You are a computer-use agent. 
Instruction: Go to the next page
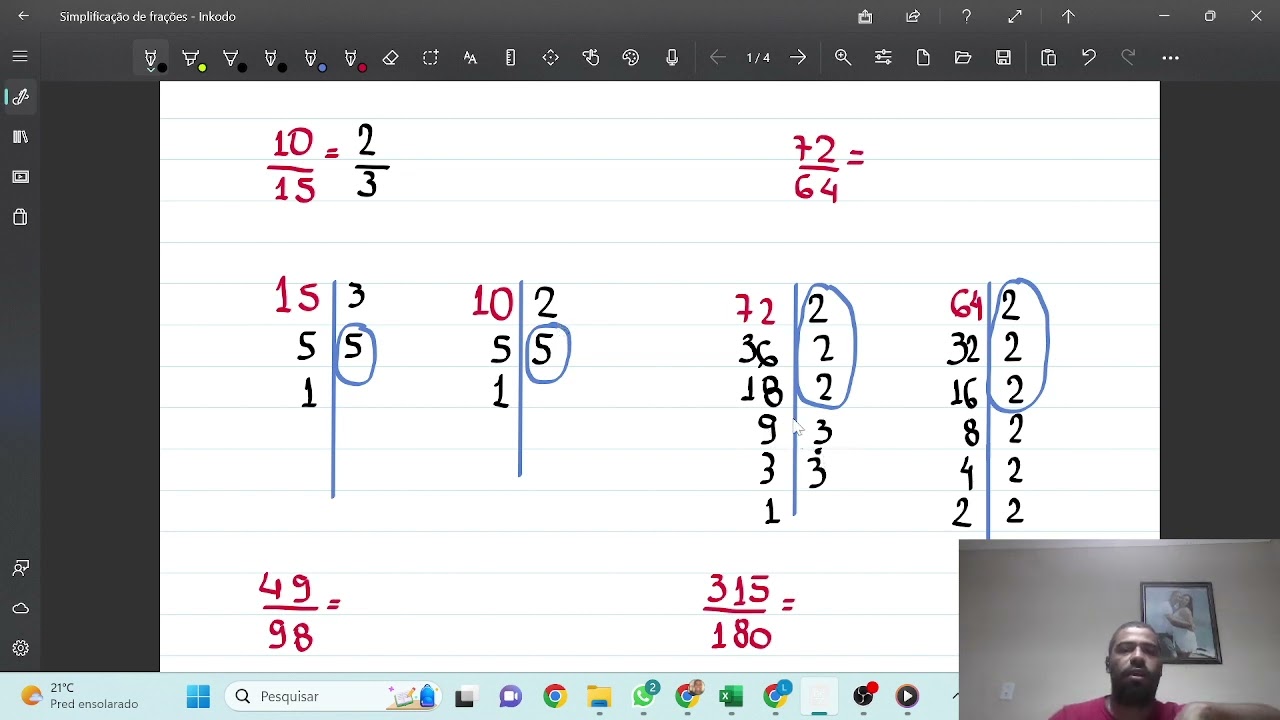point(798,58)
